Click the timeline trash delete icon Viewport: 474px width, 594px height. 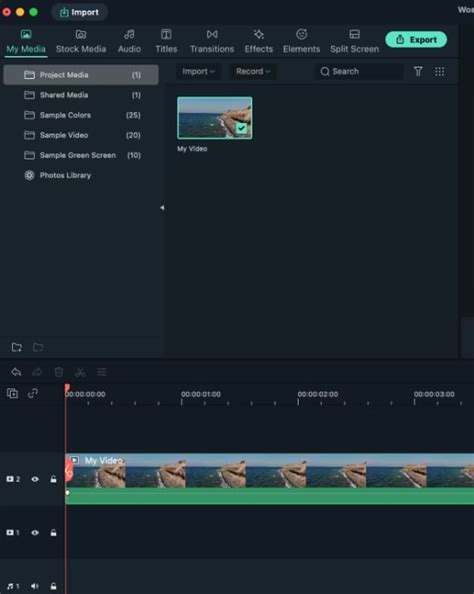click(59, 372)
